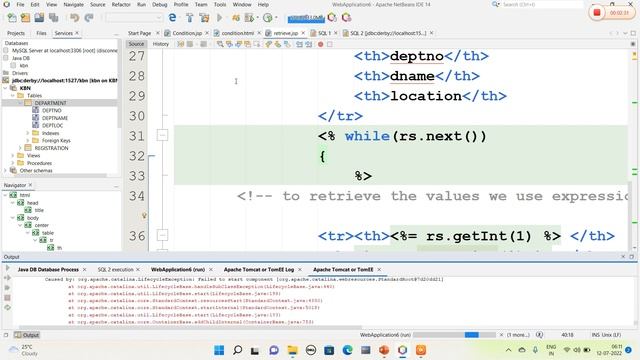Click the NetBeans icon in taskbar

(x=402, y=350)
